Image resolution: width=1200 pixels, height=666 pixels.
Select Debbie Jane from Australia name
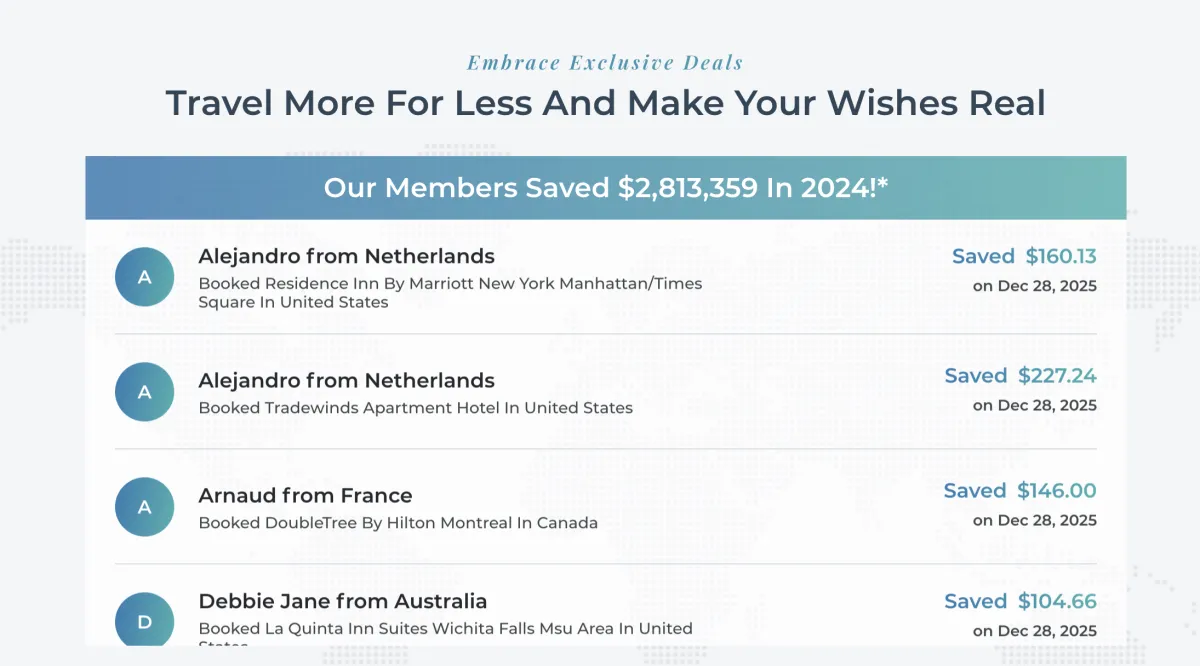coord(343,602)
